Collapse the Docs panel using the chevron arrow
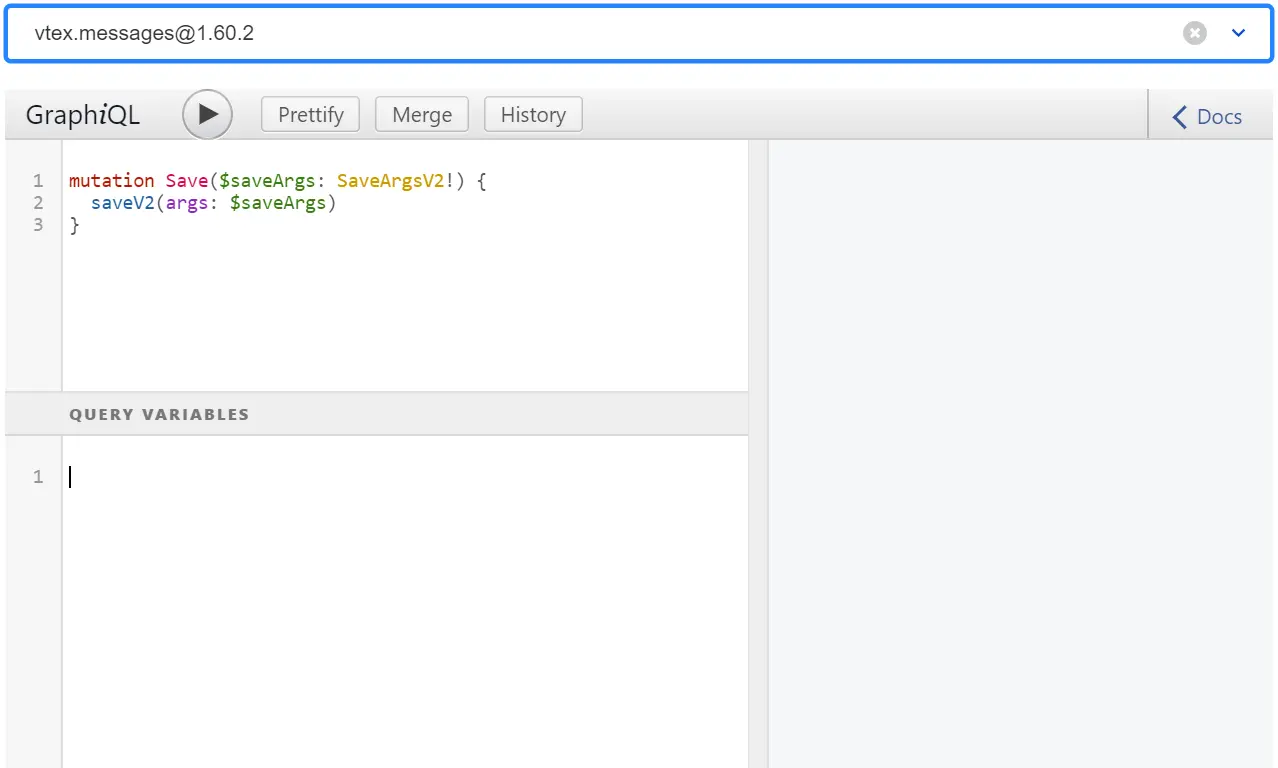 pyautogui.click(x=1179, y=116)
